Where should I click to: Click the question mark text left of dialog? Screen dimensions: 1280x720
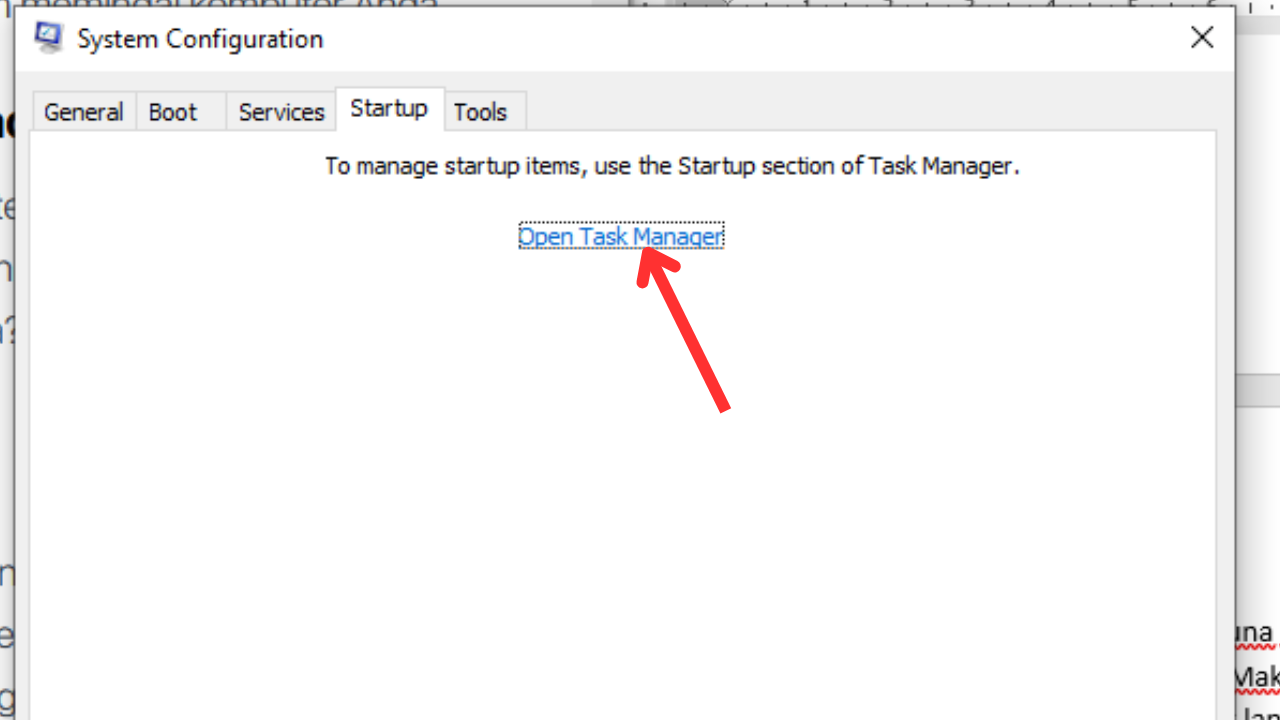pyautogui.click(x=7, y=330)
